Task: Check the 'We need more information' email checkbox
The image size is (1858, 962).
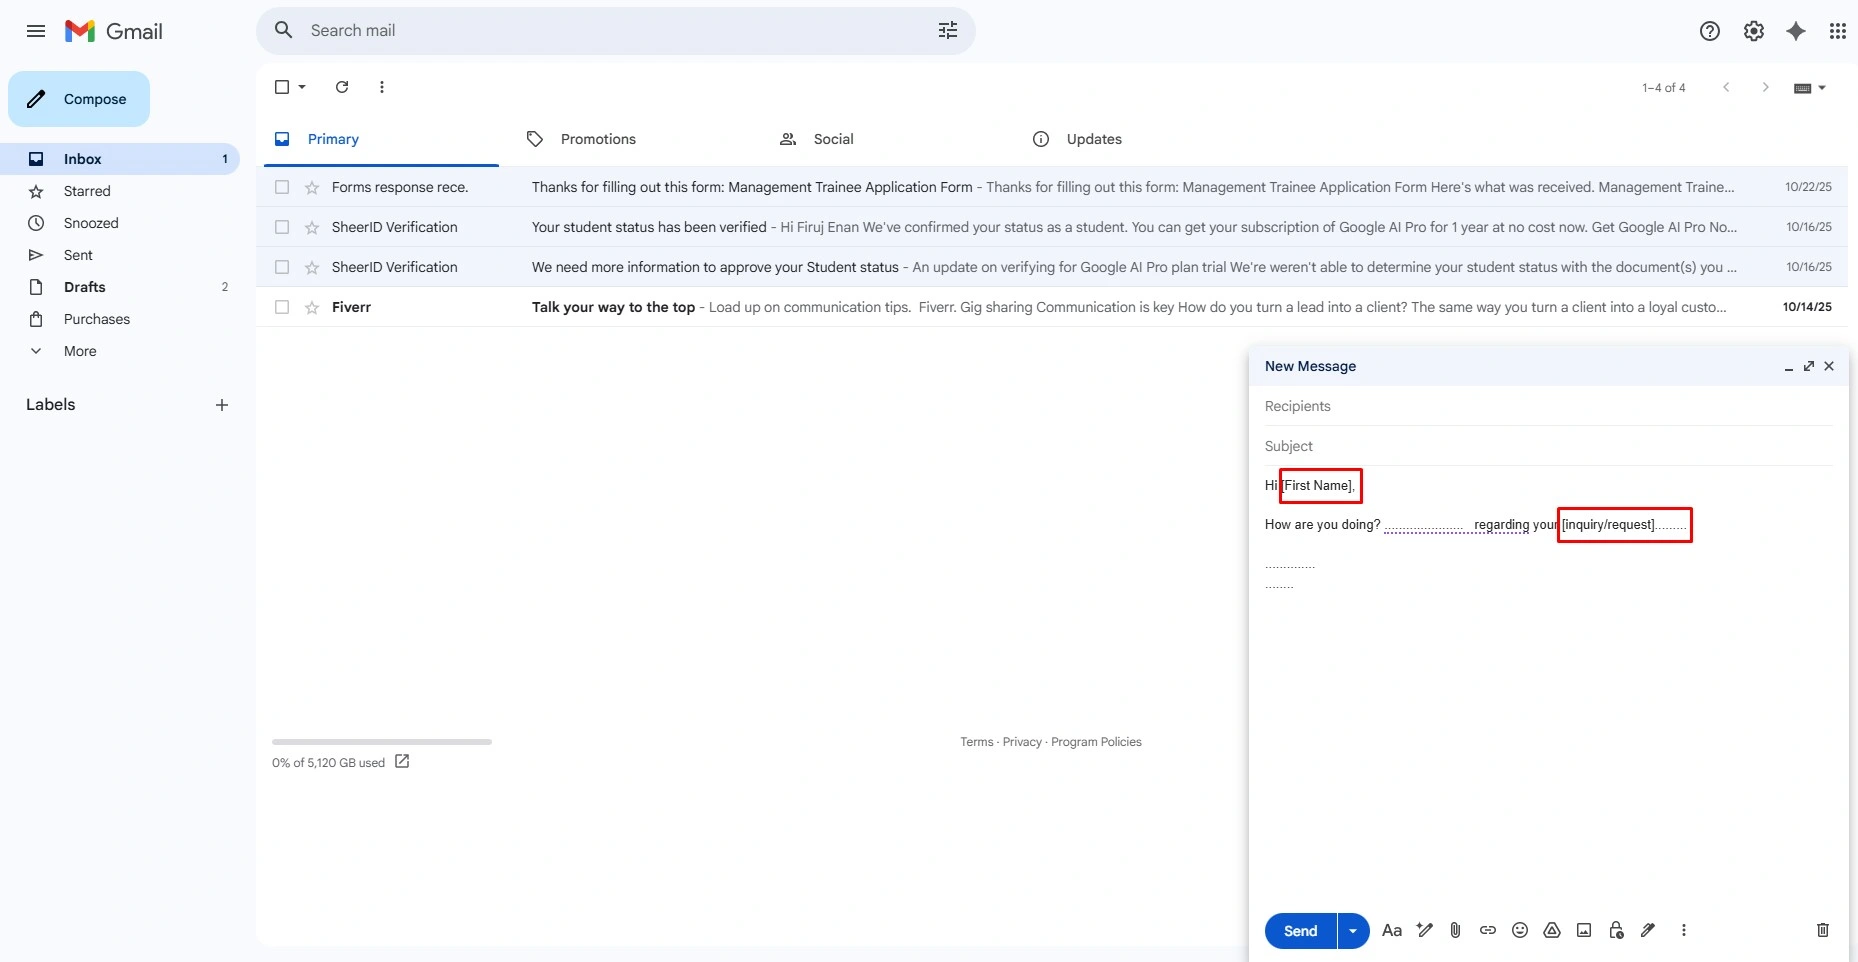Action: (x=282, y=267)
